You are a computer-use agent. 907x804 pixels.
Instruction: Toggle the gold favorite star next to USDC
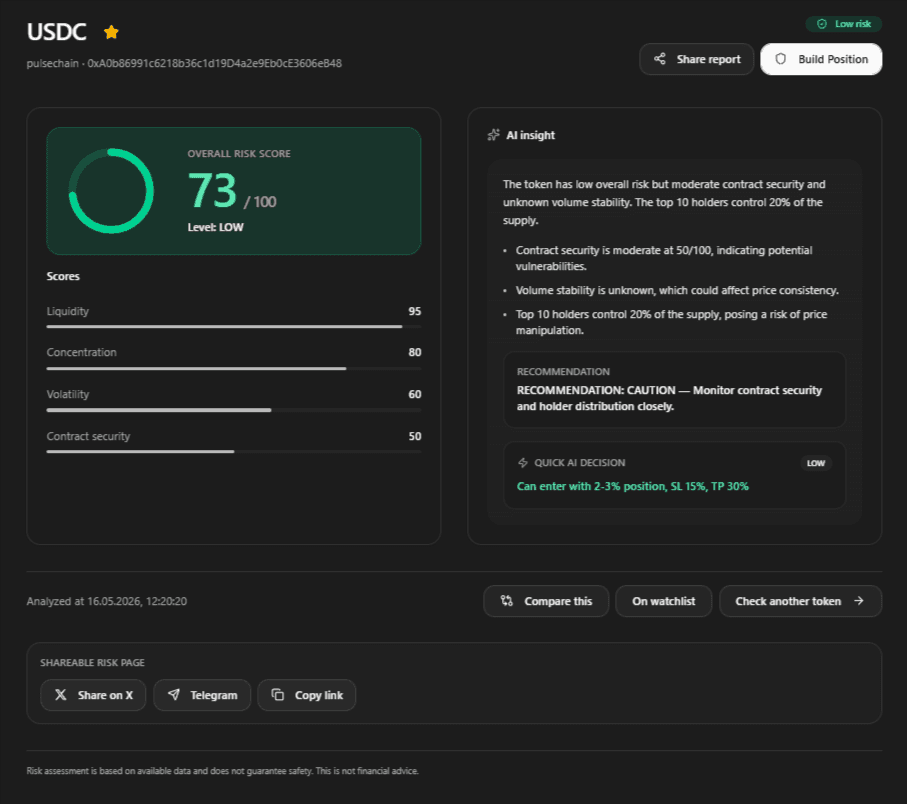point(111,32)
